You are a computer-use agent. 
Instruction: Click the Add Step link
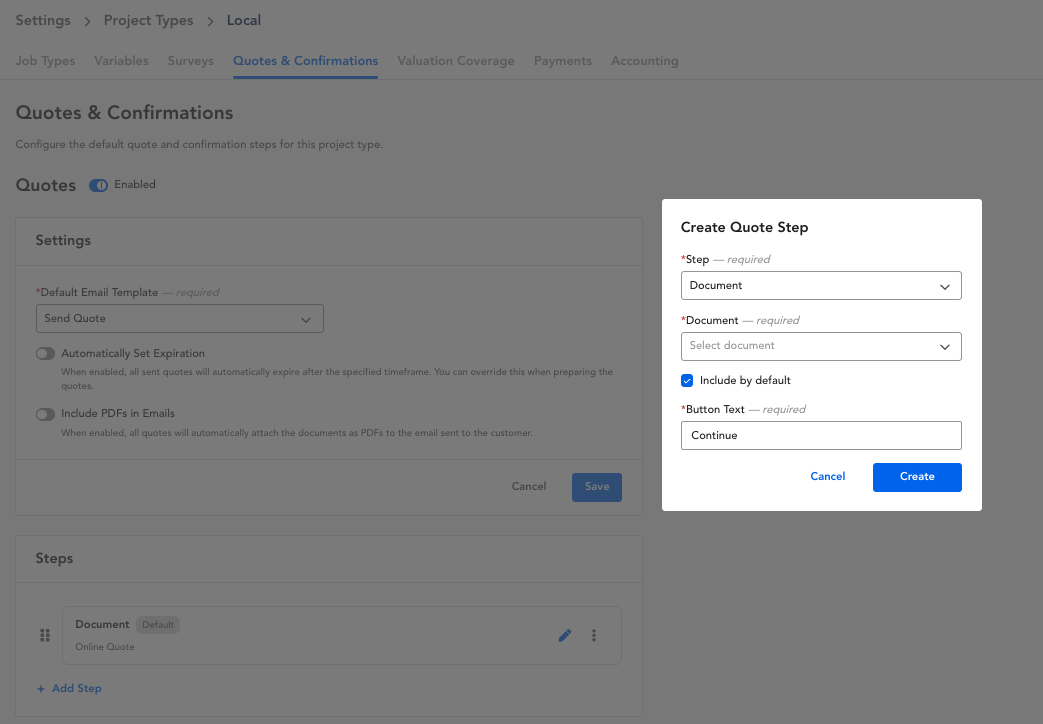pos(69,688)
